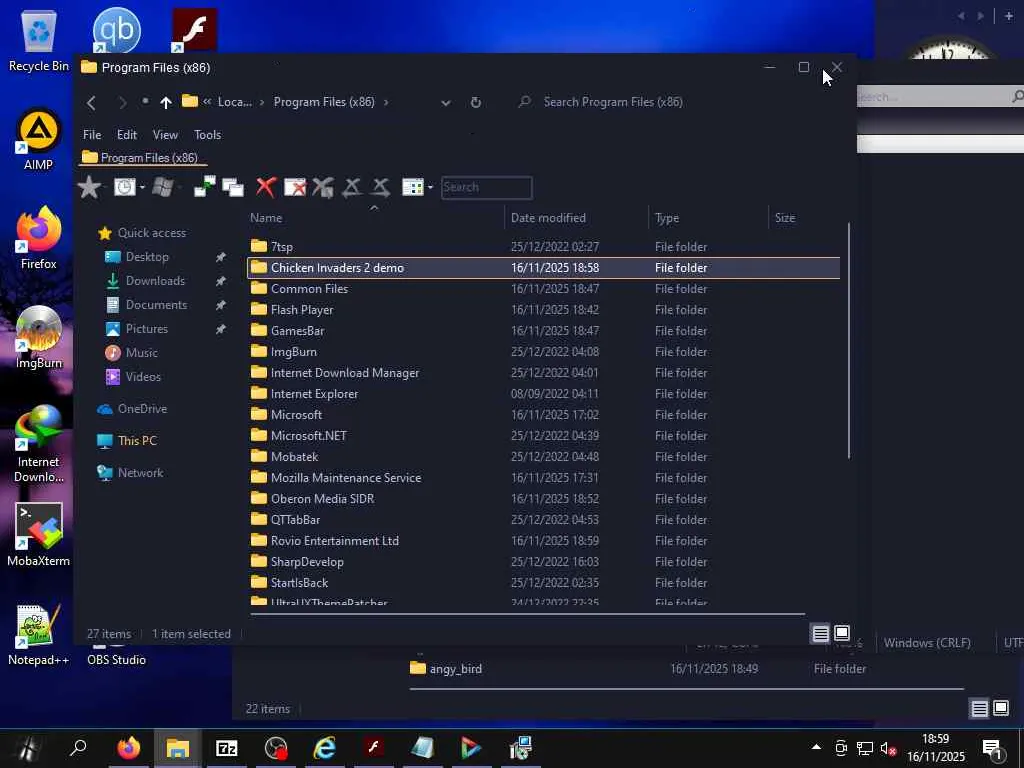Open Desktop in navigation pane

137,257
